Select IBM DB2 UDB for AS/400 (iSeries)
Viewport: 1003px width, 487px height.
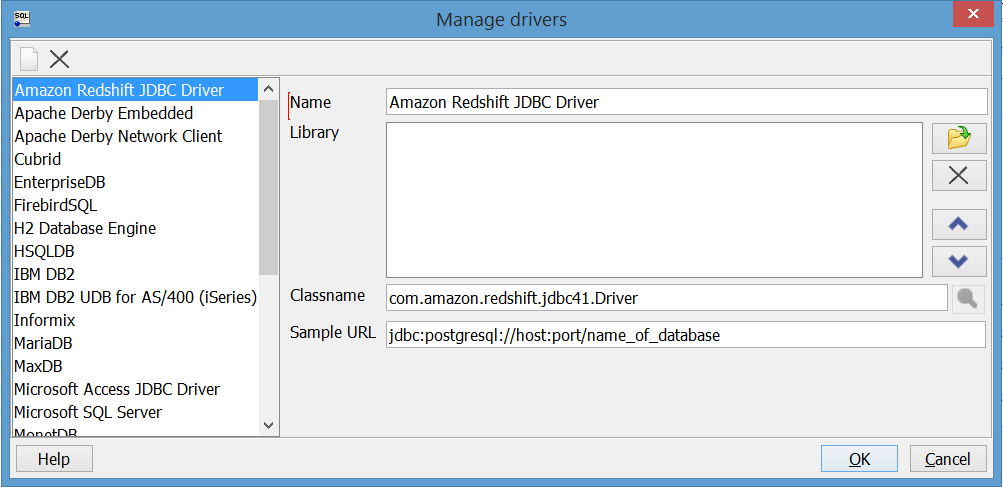[135, 298]
